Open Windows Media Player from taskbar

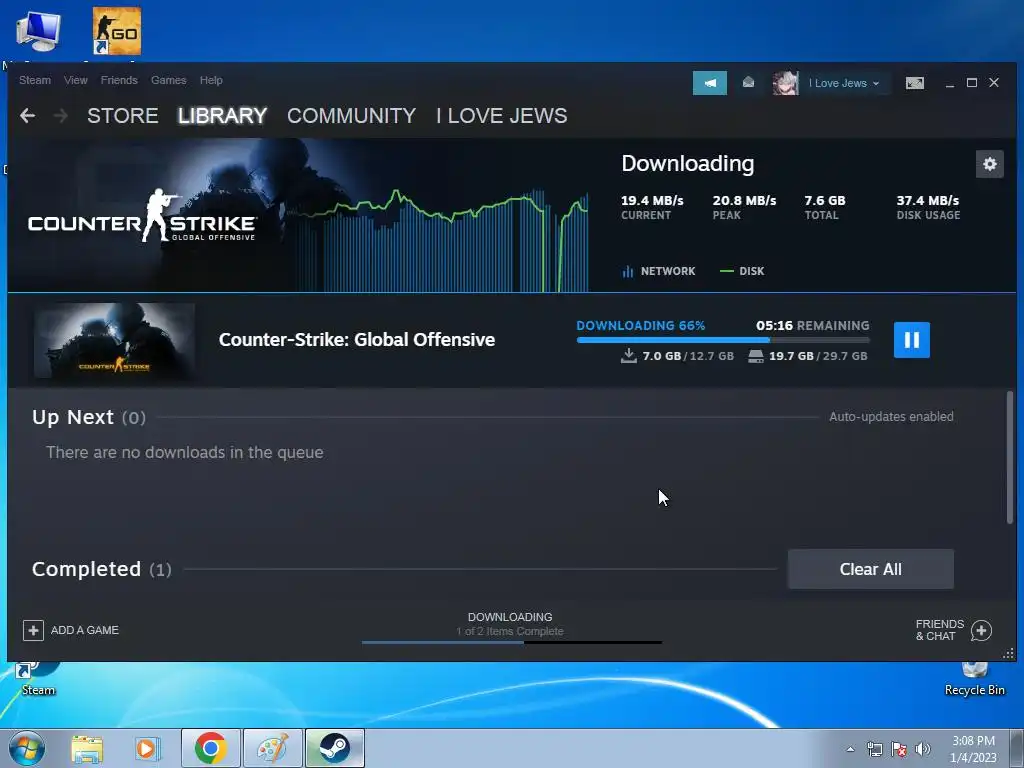148,748
